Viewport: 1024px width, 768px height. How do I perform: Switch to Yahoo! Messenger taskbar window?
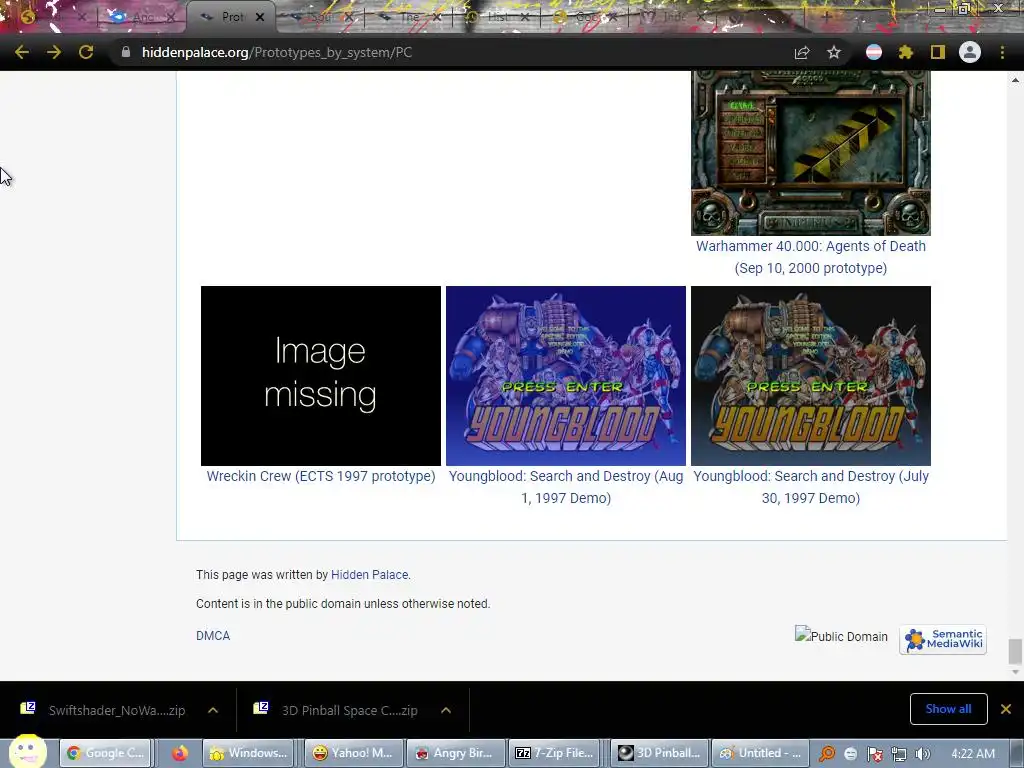point(353,753)
